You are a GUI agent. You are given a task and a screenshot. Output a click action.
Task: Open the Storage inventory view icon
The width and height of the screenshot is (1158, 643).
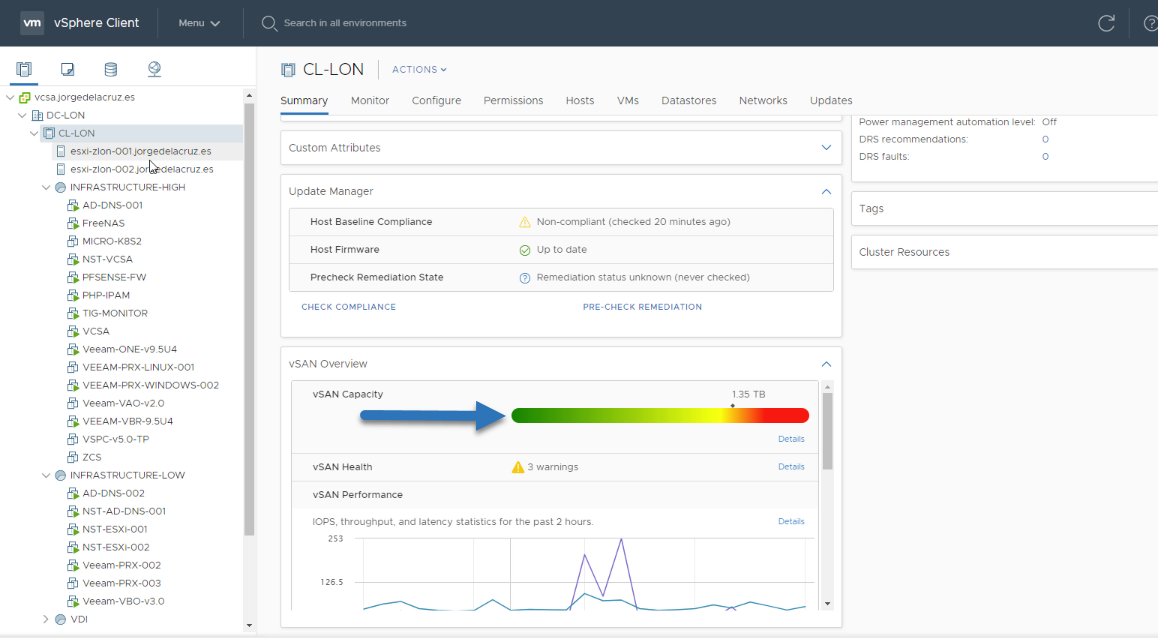click(111, 69)
